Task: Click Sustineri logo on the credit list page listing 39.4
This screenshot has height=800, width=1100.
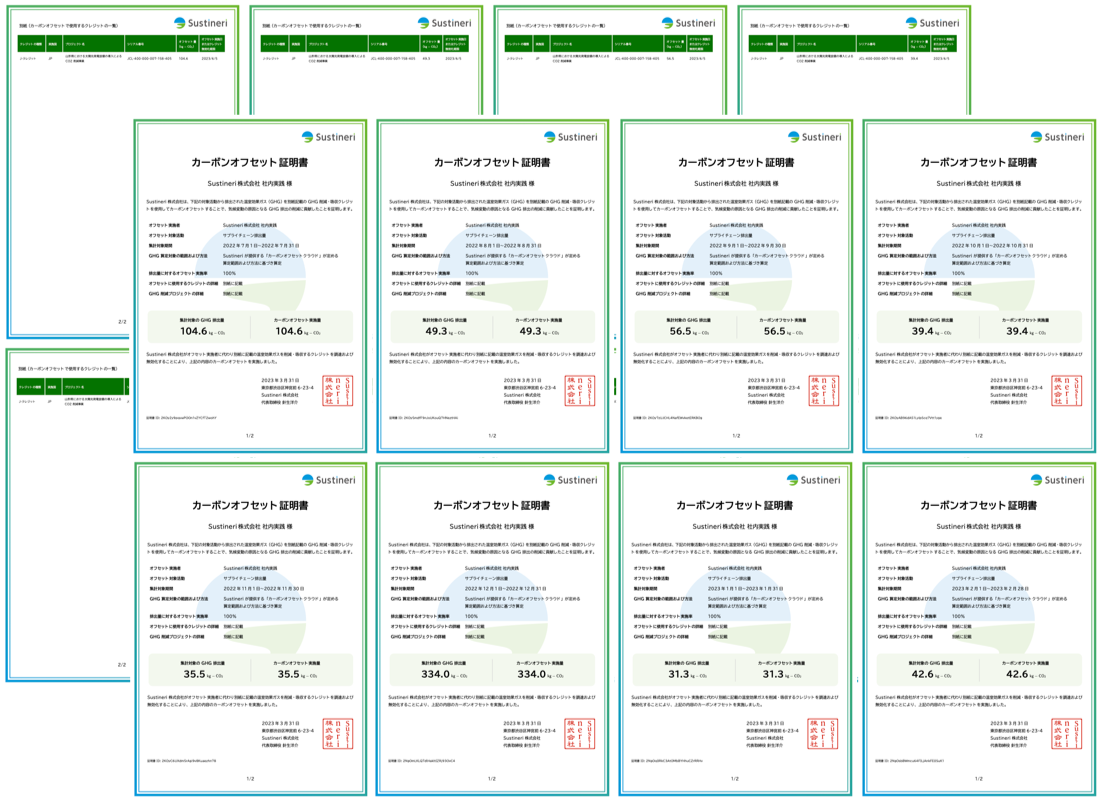Action: point(932,23)
